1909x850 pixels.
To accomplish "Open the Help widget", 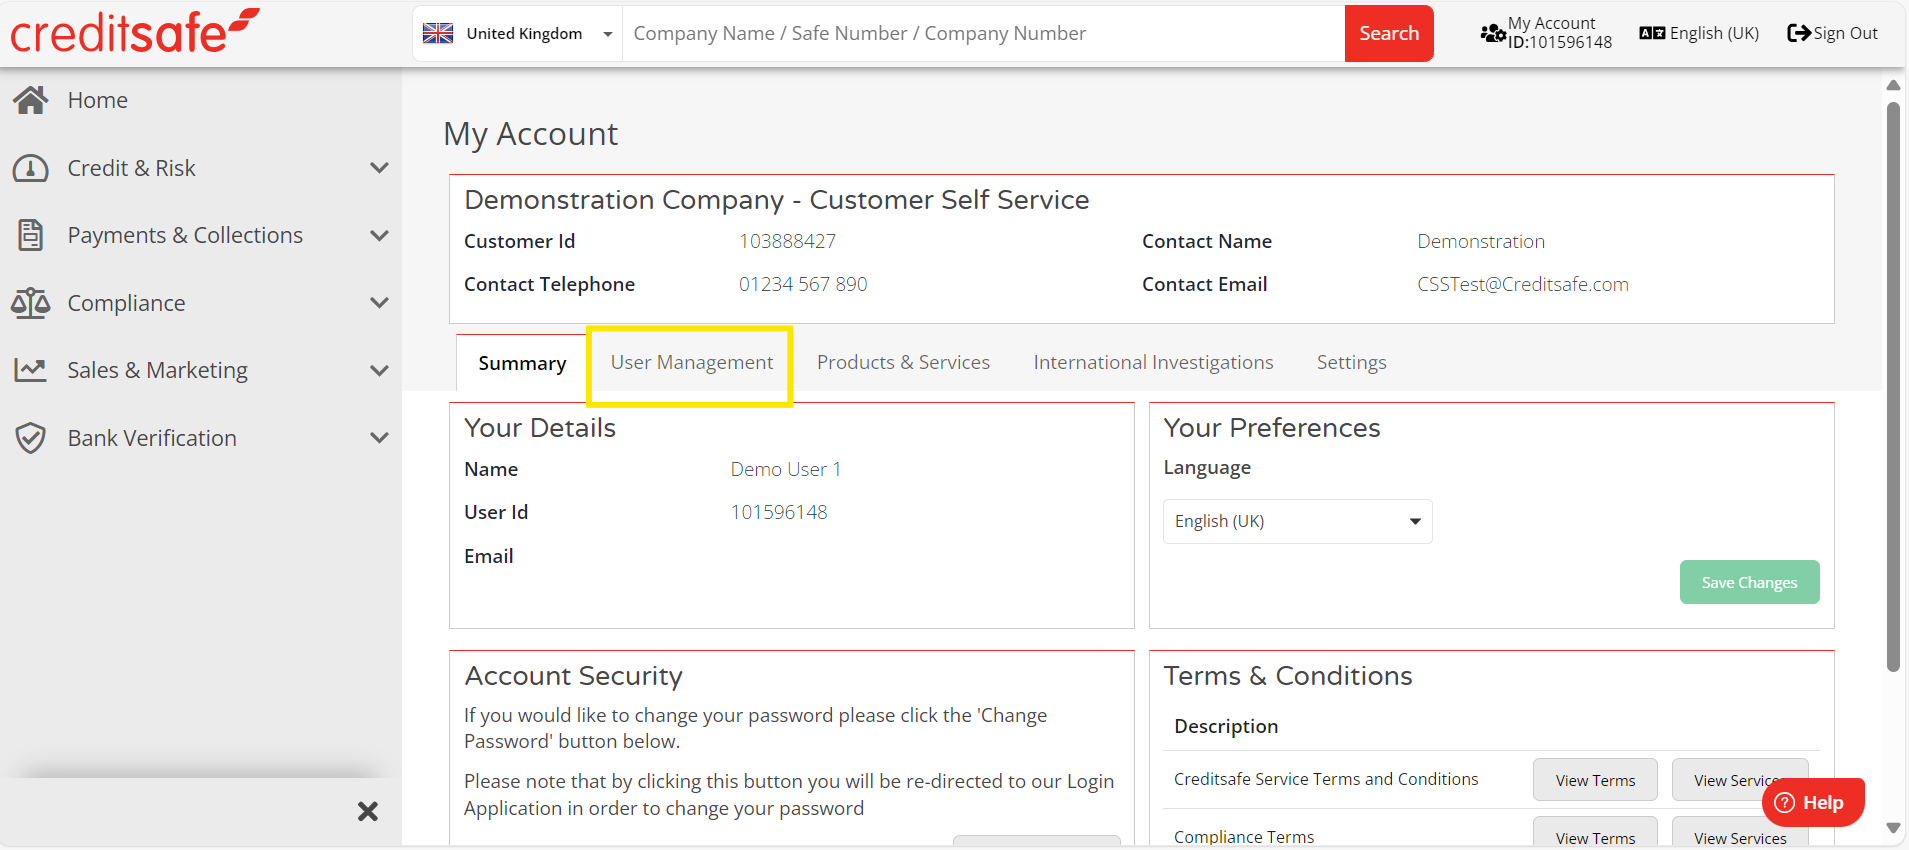I will click(x=1813, y=802).
